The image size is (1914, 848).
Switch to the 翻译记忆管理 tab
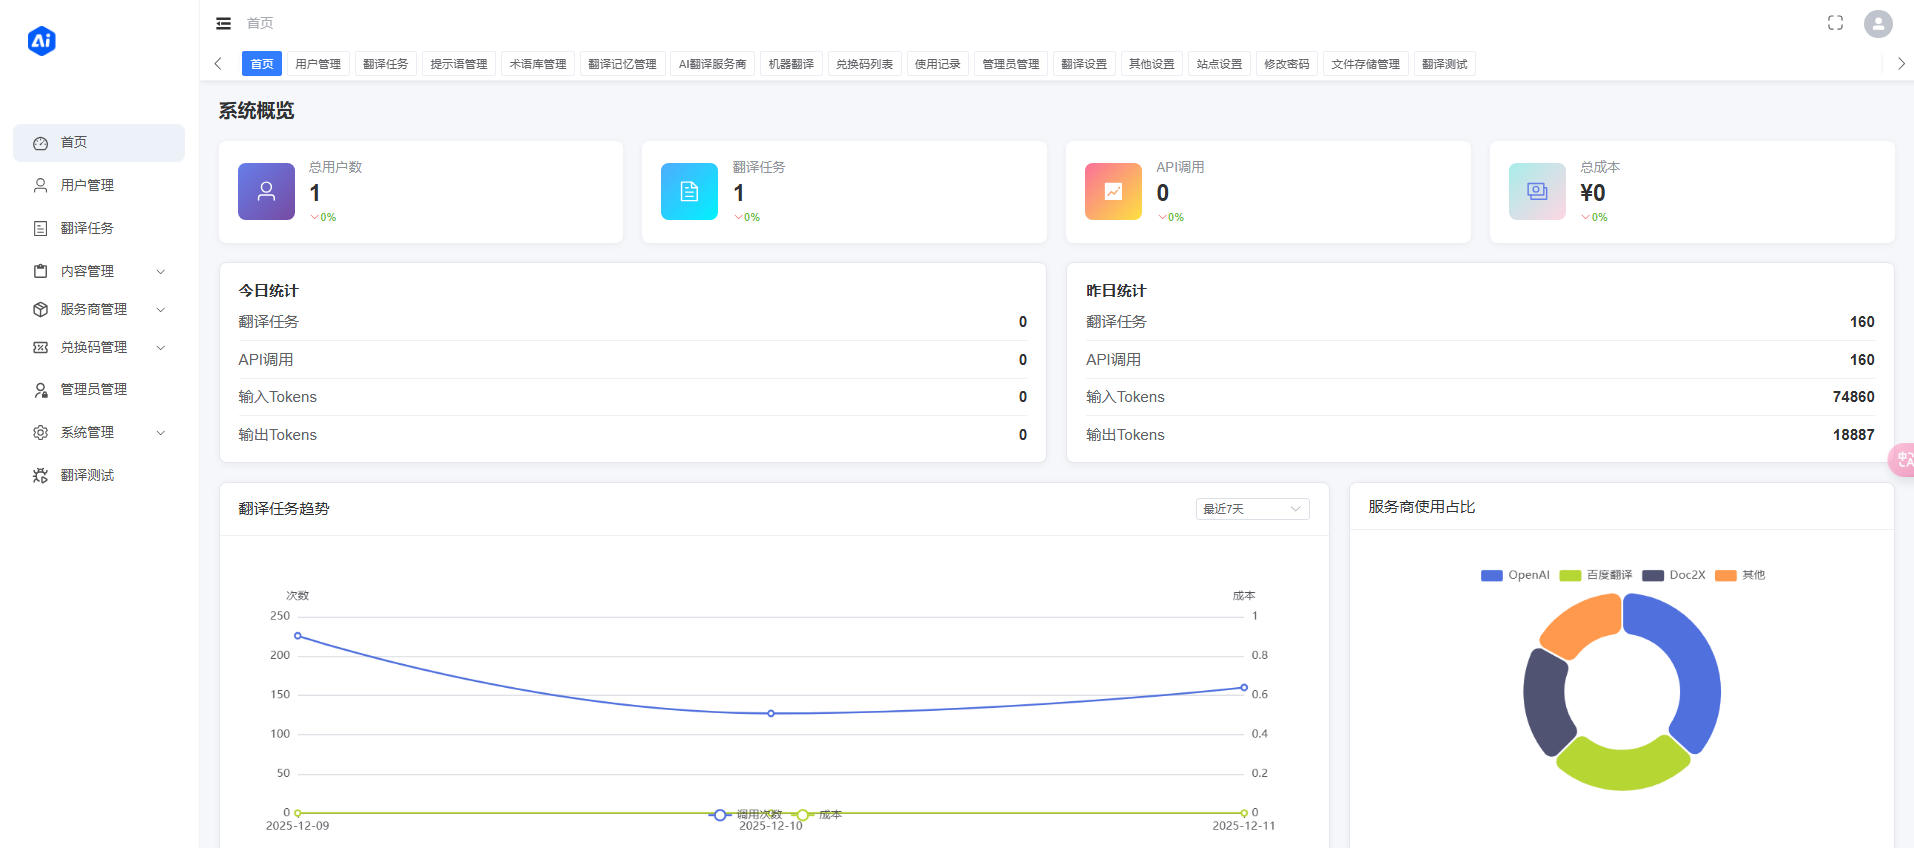(622, 64)
